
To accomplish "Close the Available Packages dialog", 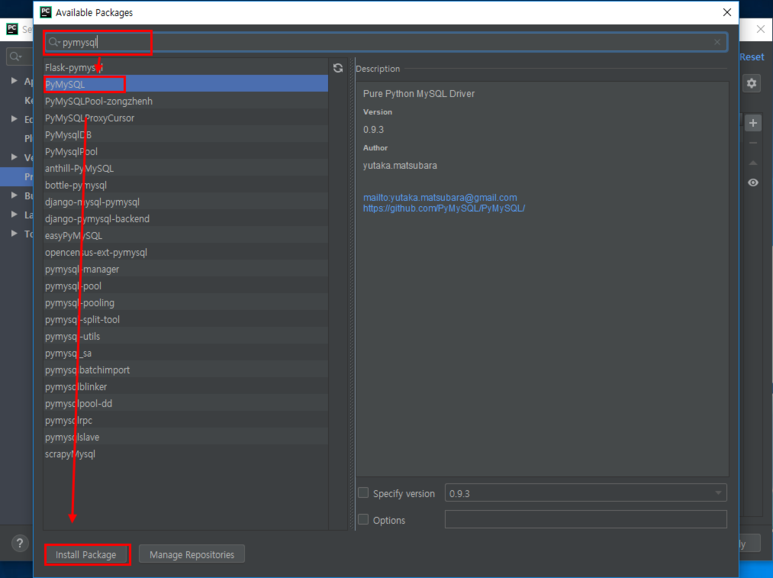I will [727, 12].
